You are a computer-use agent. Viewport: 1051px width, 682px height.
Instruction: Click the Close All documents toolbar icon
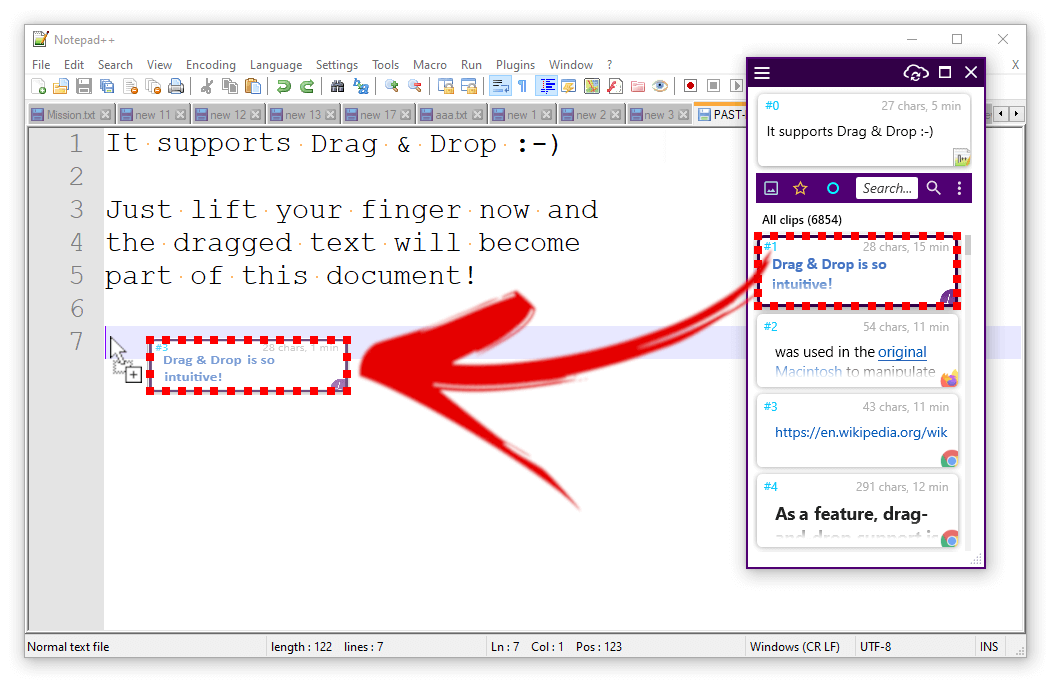tap(153, 86)
